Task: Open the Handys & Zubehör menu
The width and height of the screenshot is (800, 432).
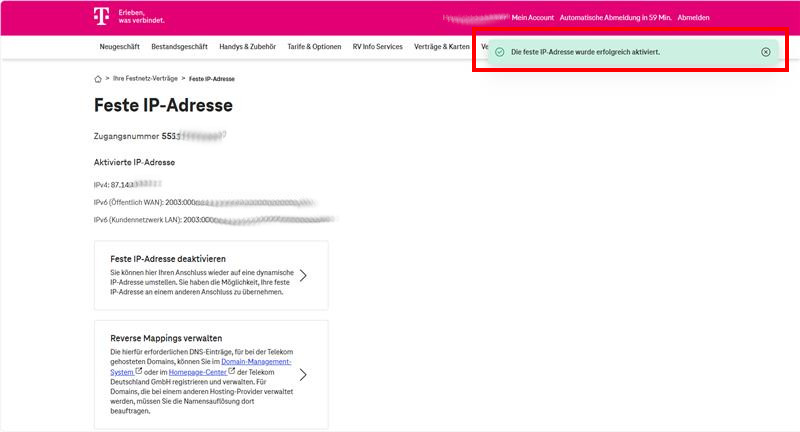Action: click(x=247, y=46)
